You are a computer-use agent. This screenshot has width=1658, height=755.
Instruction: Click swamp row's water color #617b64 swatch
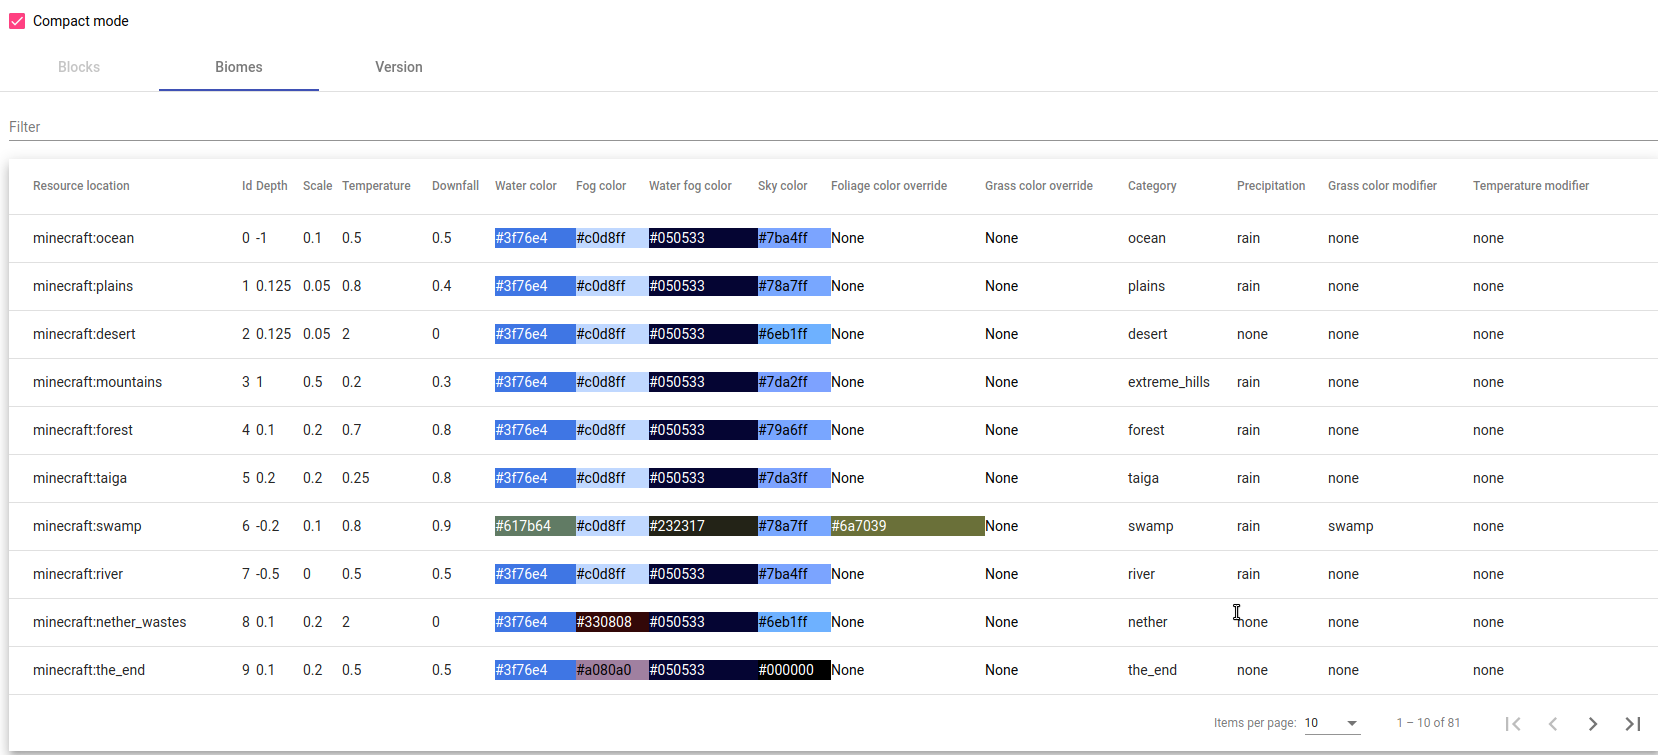535,526
